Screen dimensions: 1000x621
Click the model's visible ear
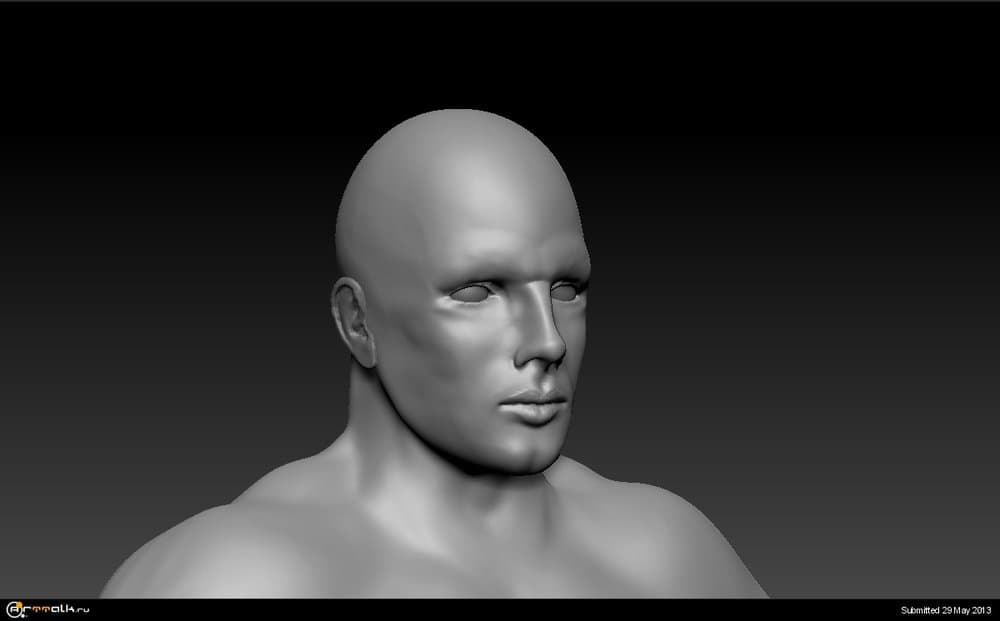[x=354, y=320]
